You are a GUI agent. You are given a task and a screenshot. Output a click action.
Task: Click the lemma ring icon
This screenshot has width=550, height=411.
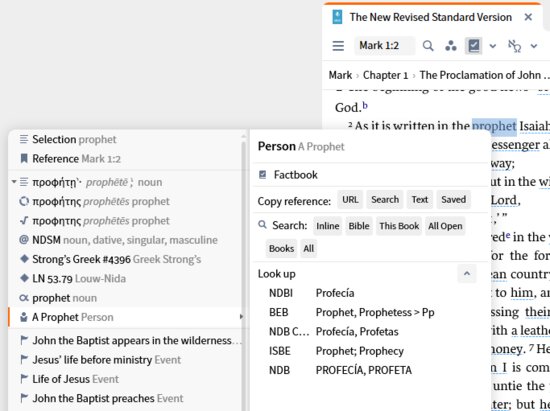point(24,201)
